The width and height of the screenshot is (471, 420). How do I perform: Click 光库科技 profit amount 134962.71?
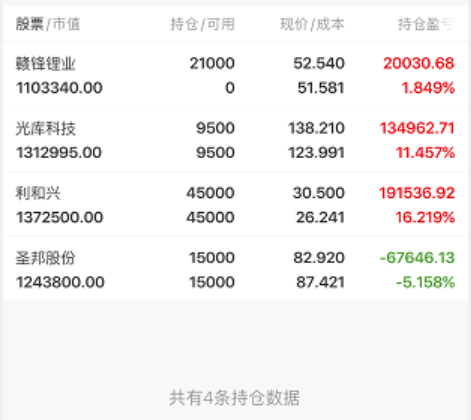pos(417,128)
